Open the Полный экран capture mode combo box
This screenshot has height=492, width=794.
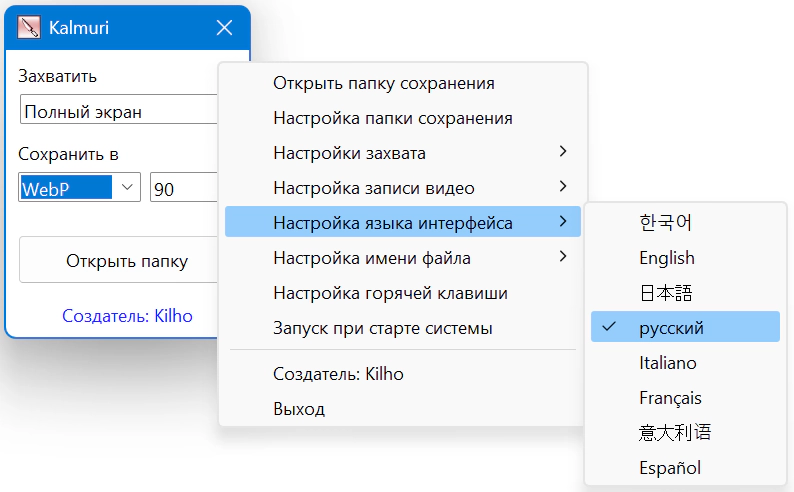pyautogui.click(x=119, y=109)
